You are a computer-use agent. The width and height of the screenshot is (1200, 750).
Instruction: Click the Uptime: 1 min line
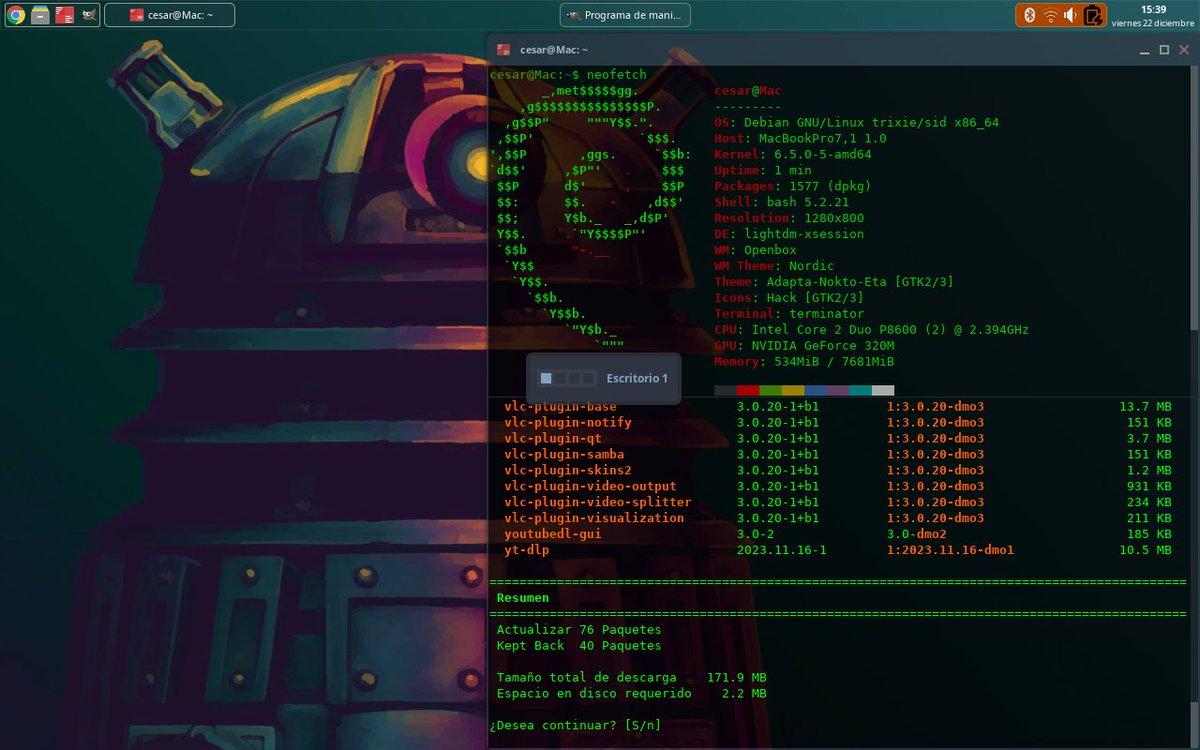[763, 171]
